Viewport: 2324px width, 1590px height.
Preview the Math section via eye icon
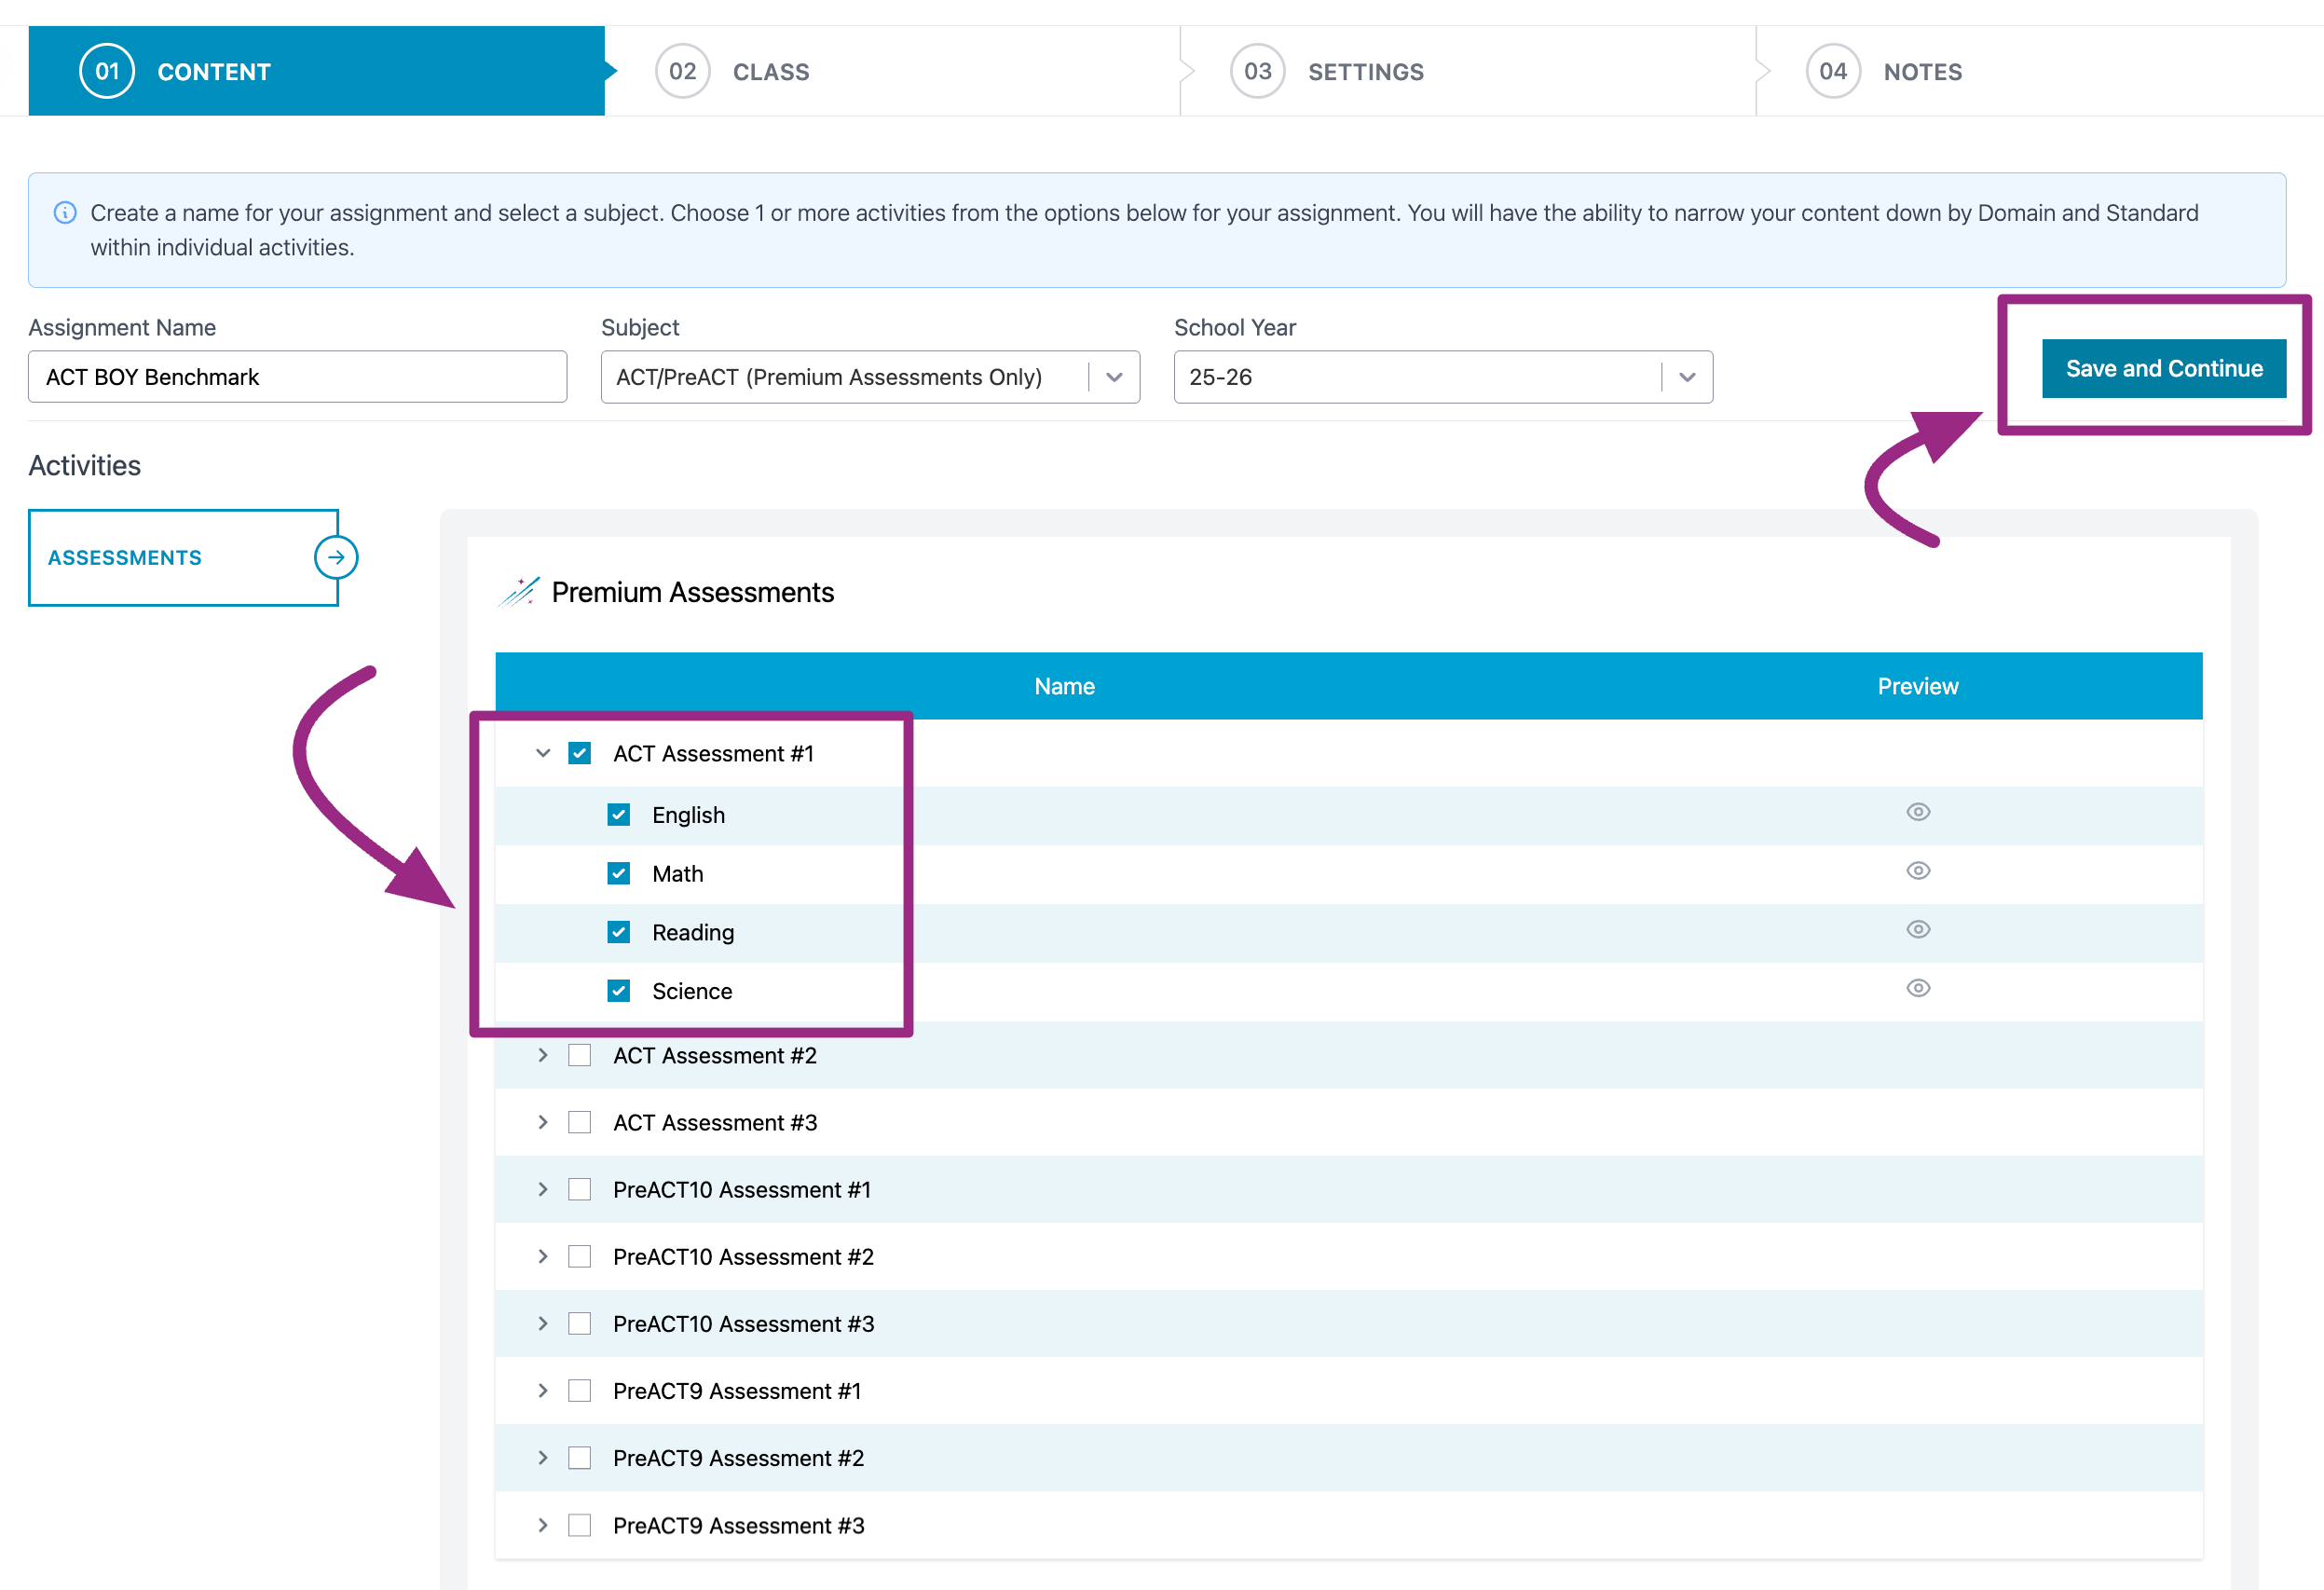(x=1917, y=871)
